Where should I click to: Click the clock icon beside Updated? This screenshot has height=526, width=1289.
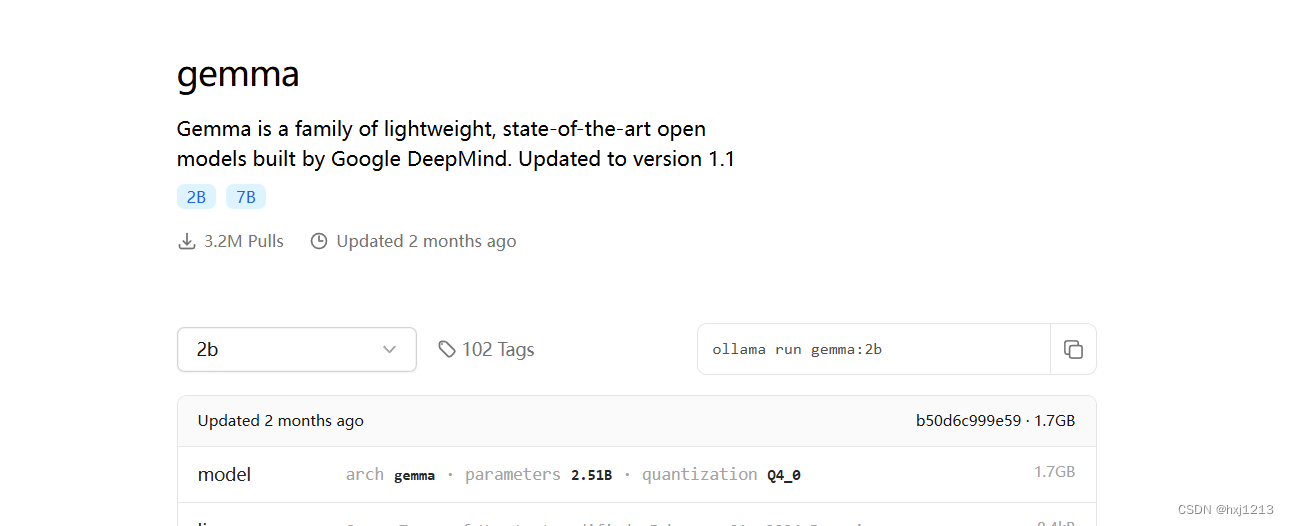tap(319, 241)
